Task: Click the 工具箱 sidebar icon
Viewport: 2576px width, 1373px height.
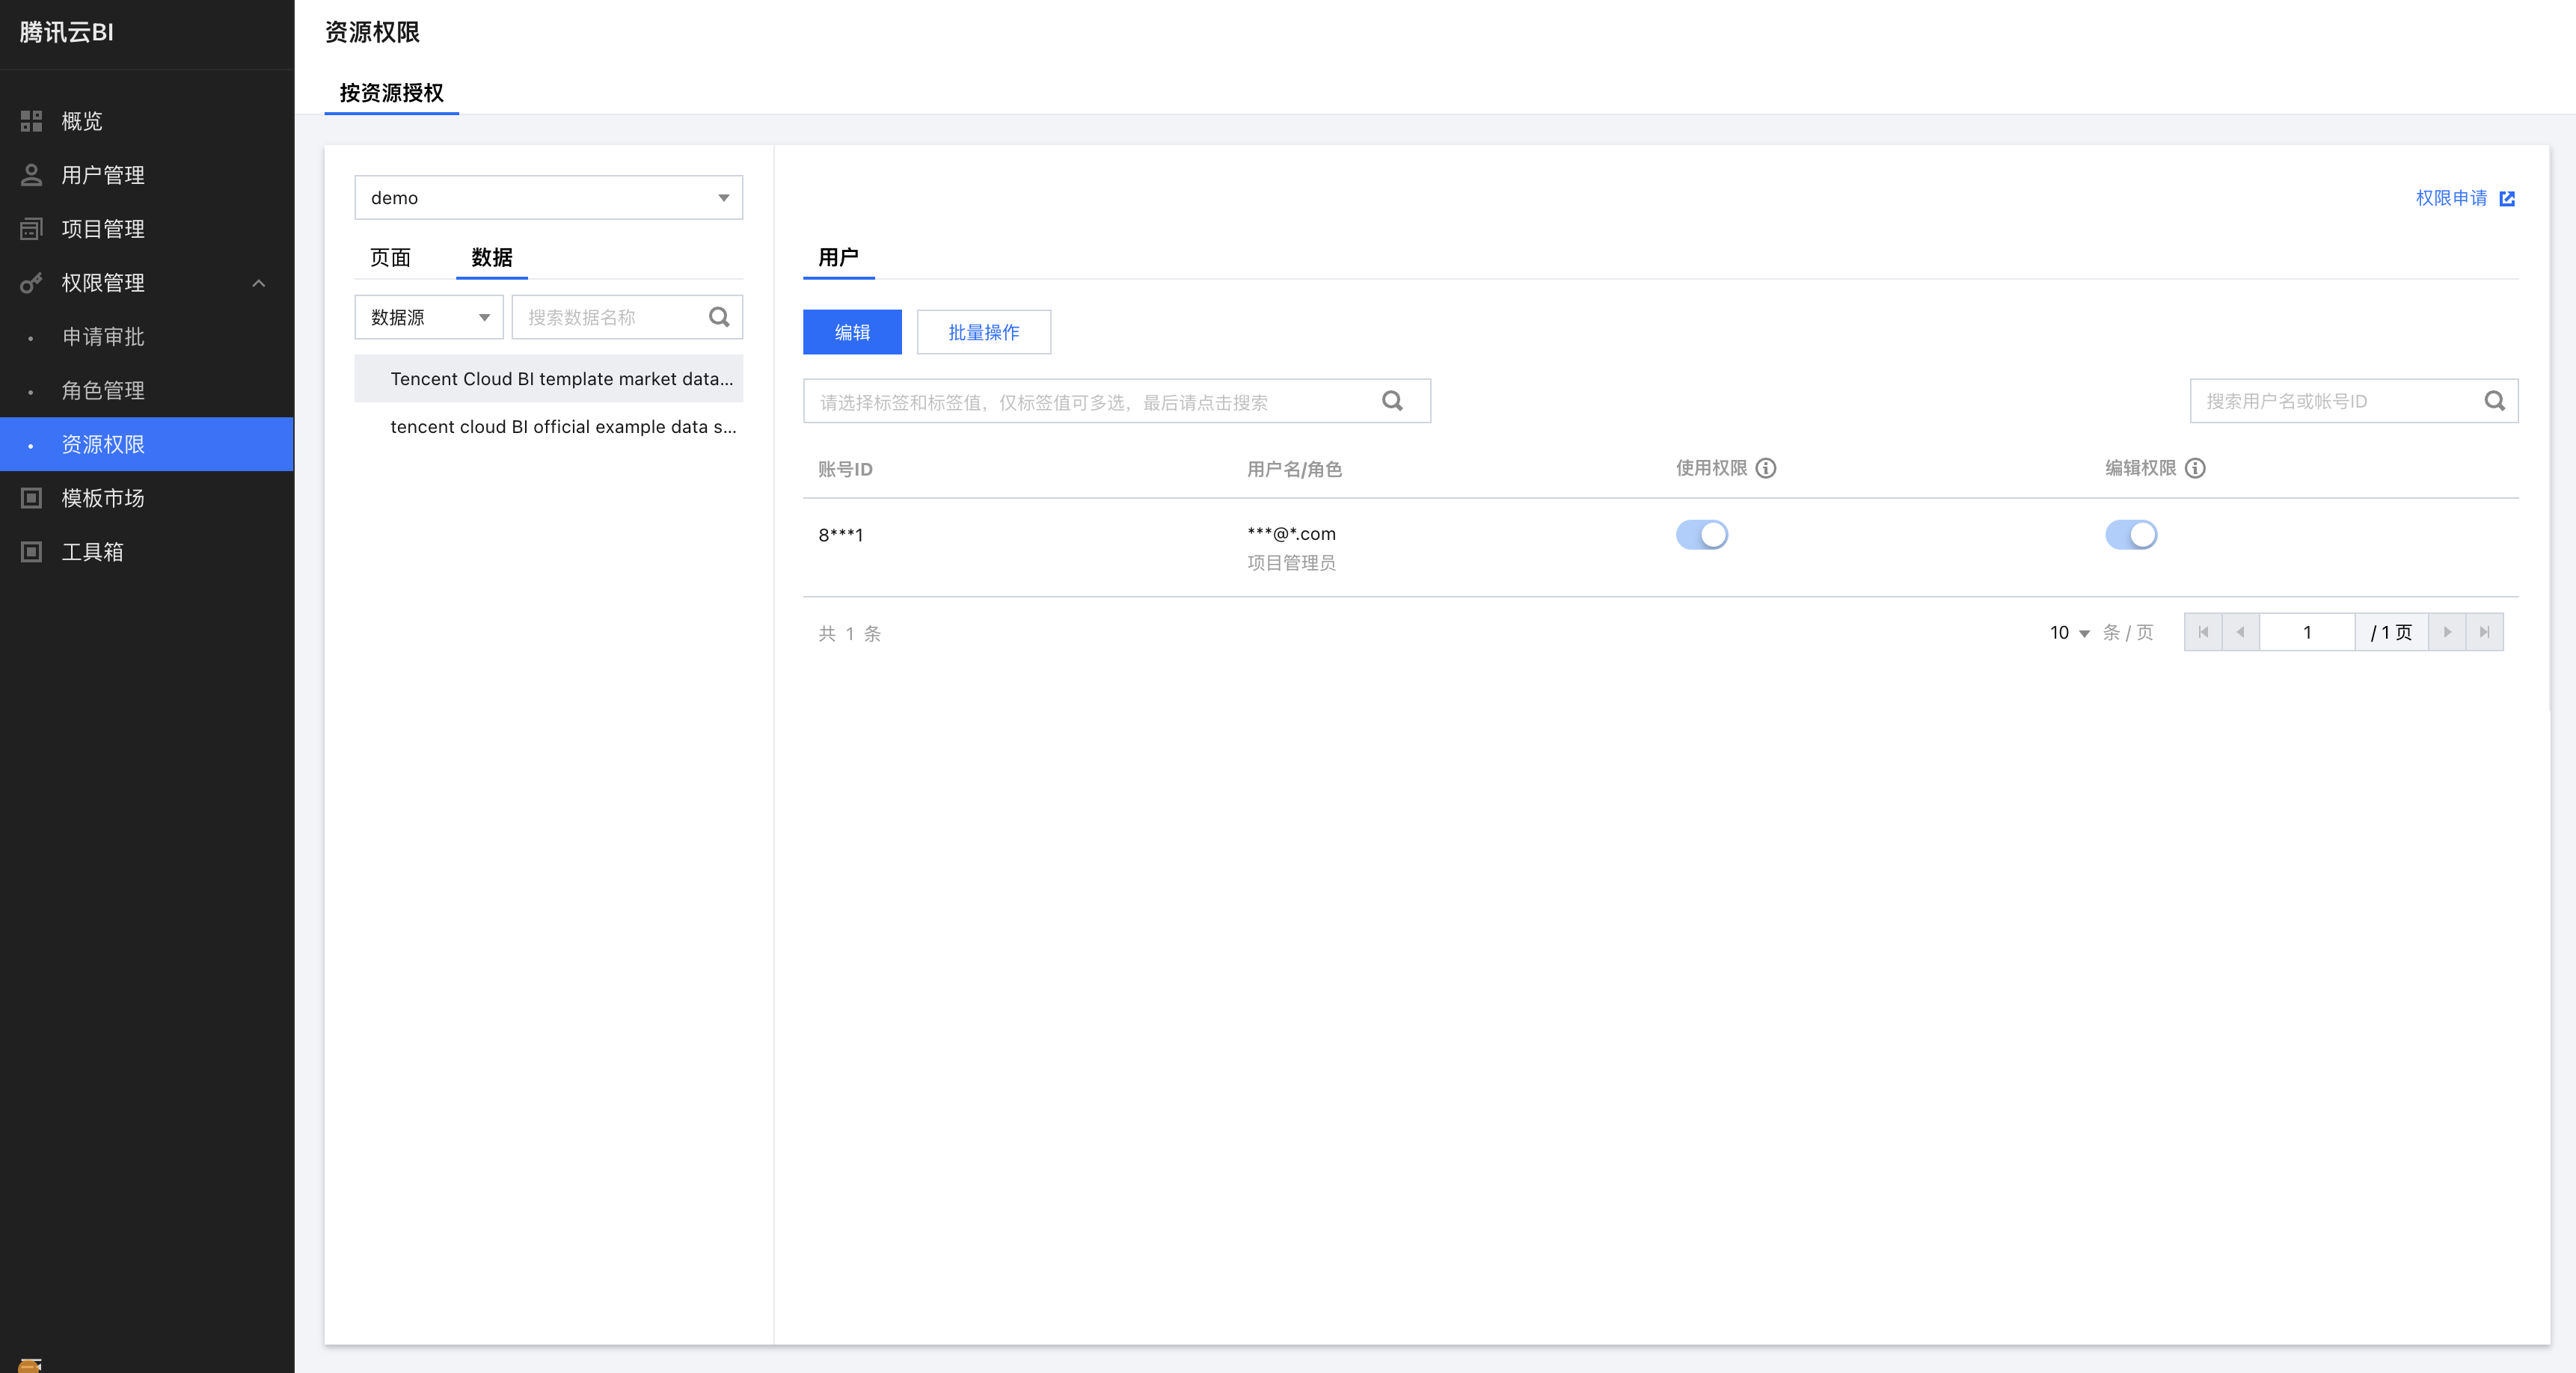Action: click(31, 552)
